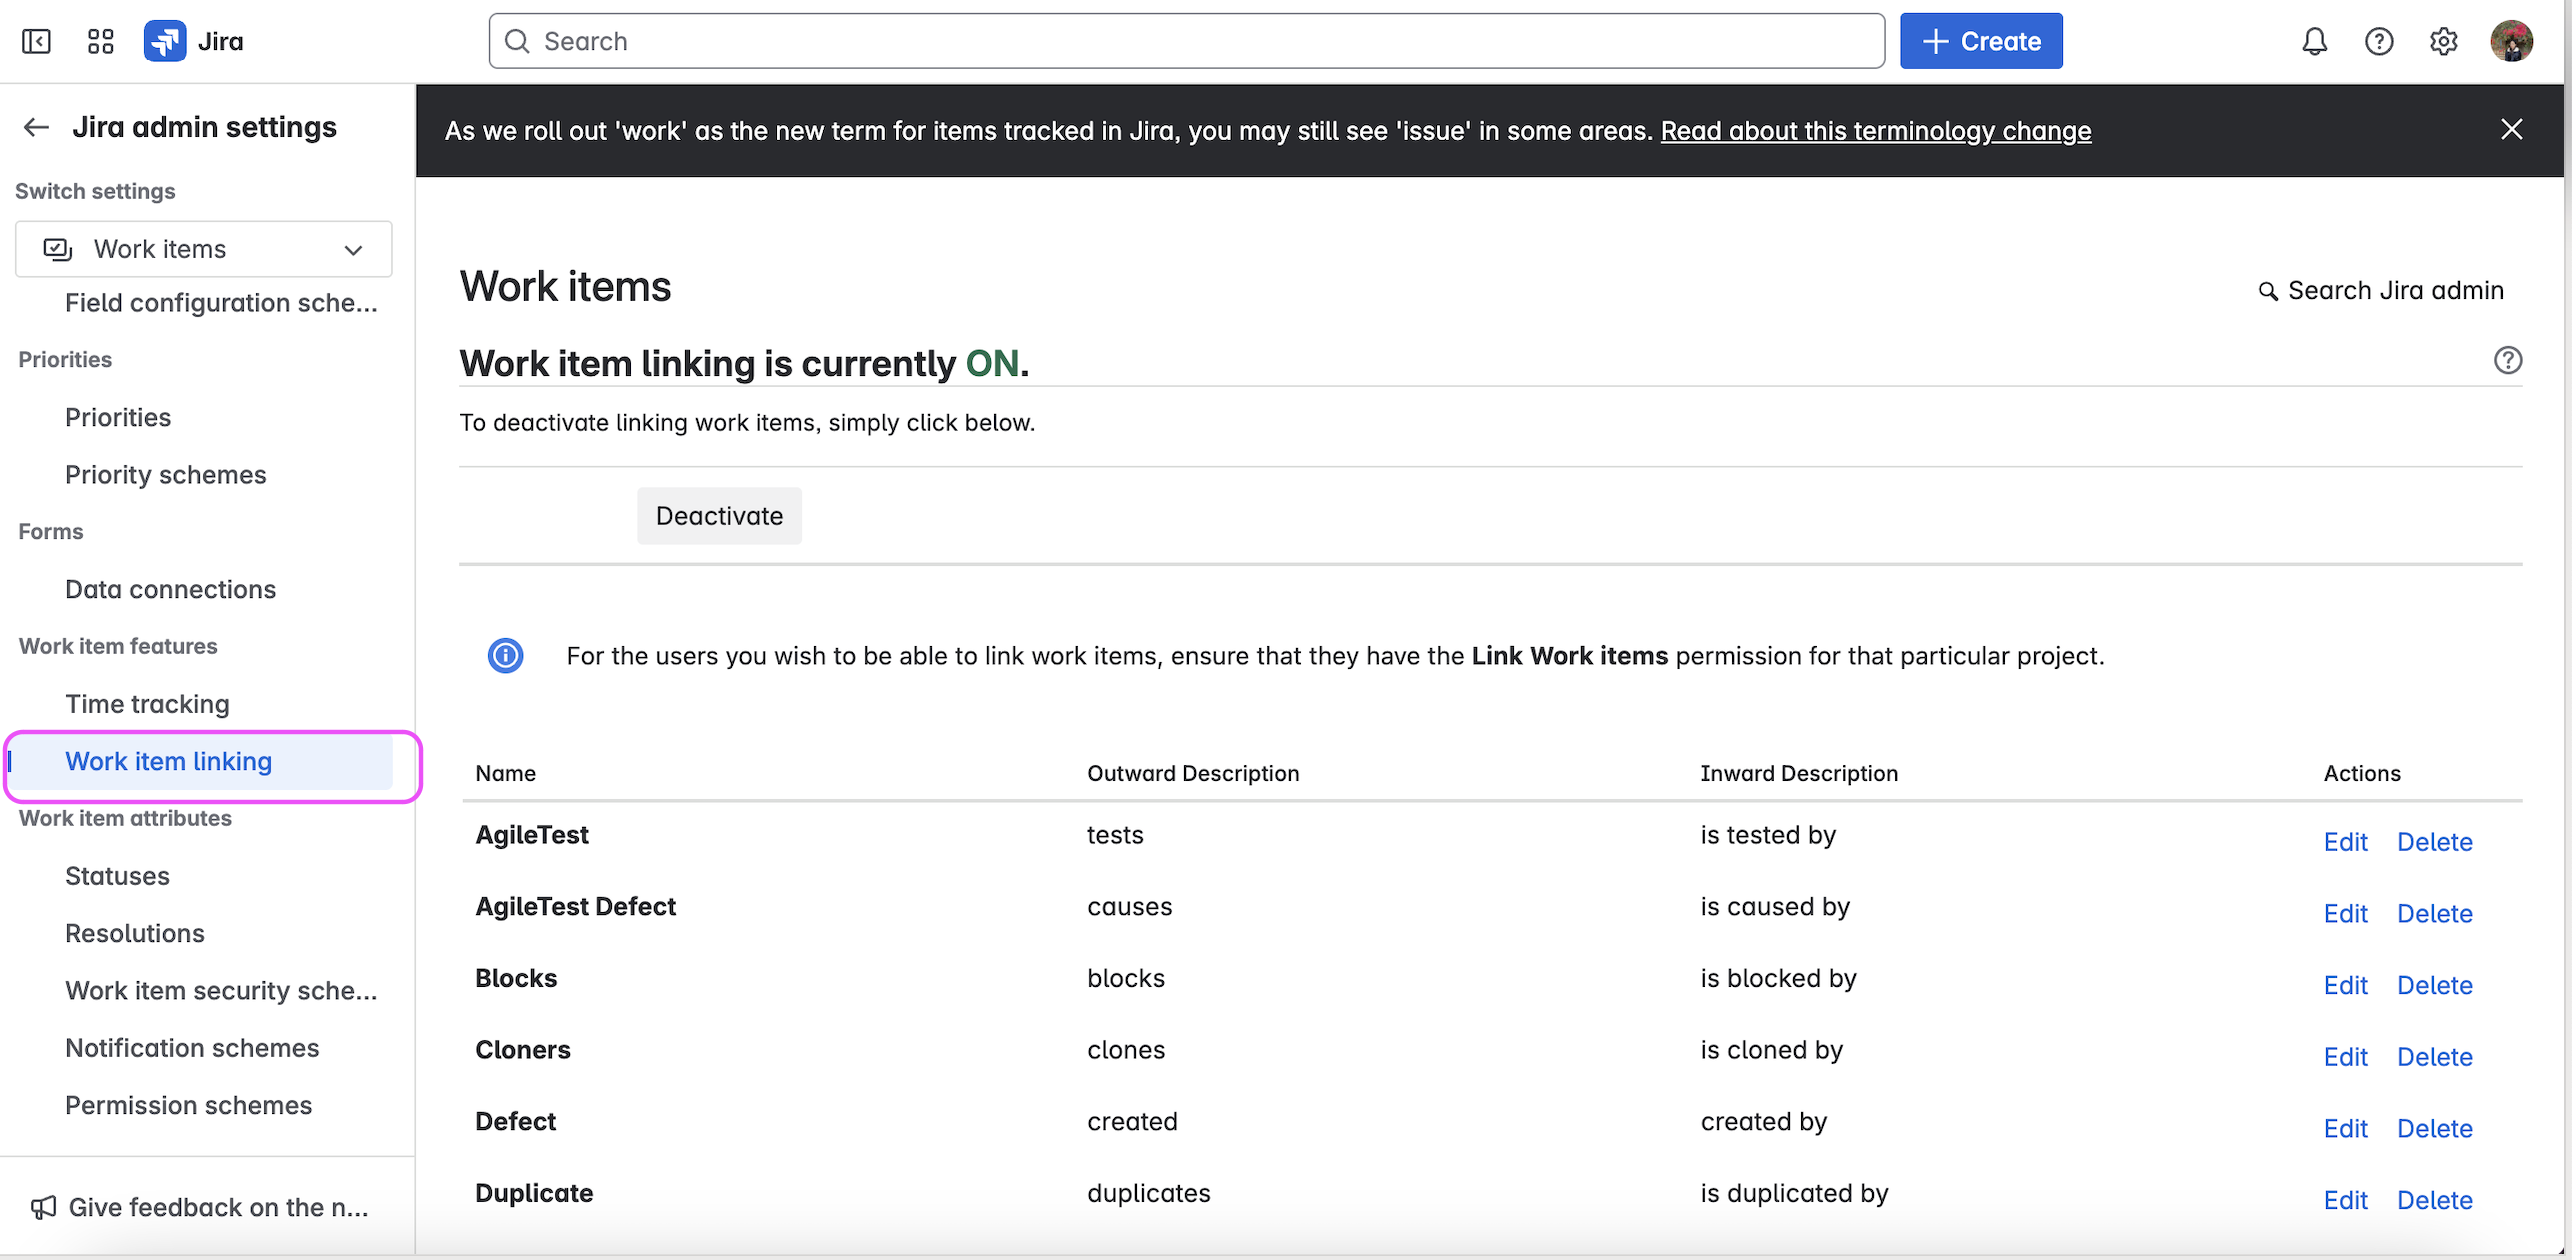Collapse the sidebar panel icon
2572x1260 pixels.
(x=36, y=41)
